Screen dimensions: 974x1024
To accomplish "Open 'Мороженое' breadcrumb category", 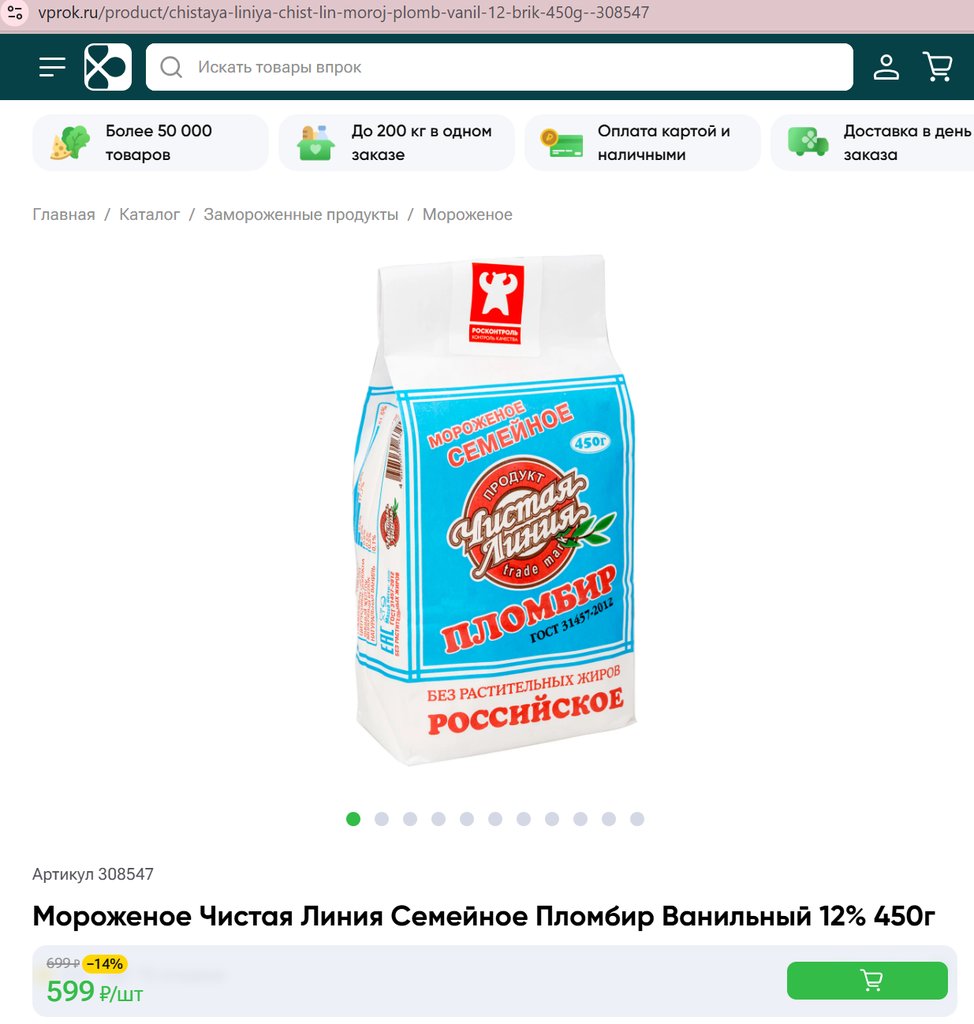I will click(467, 214).
